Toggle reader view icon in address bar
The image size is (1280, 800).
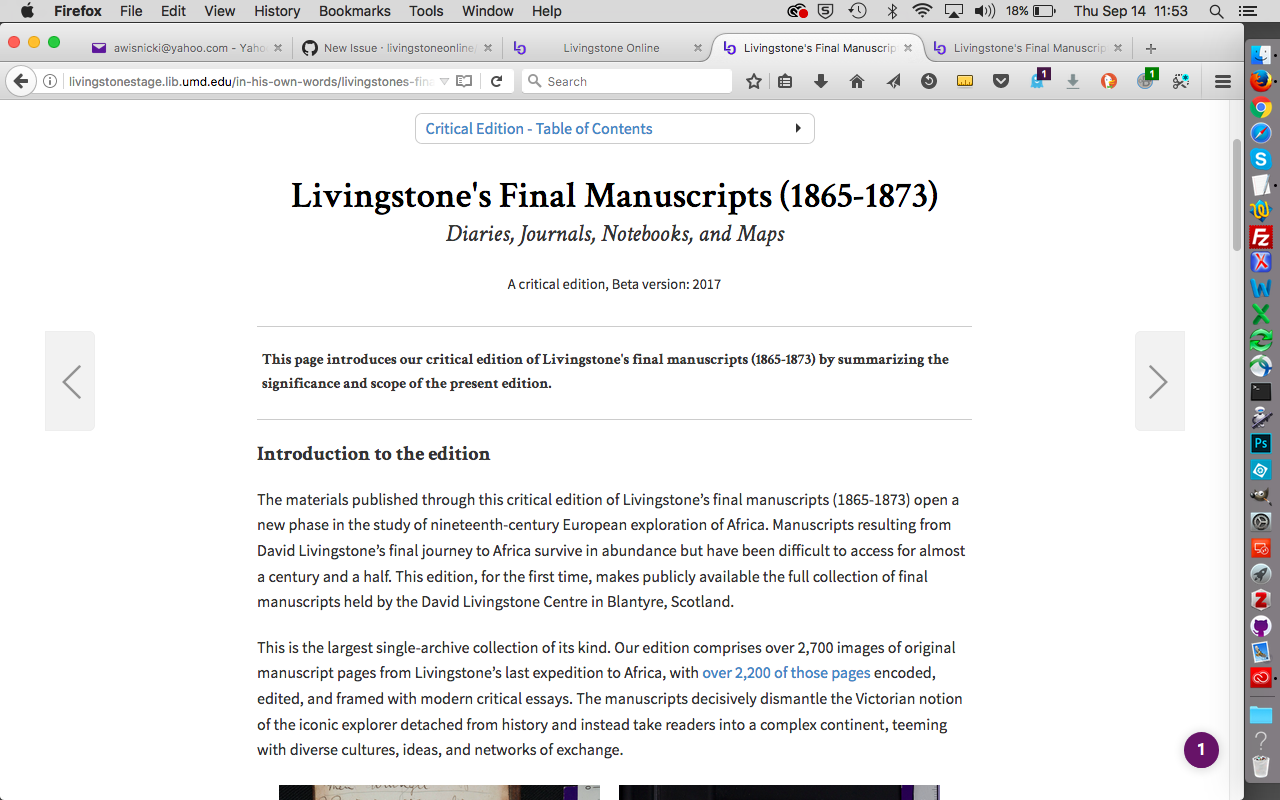pyautogui.click(x=464, y=82)
